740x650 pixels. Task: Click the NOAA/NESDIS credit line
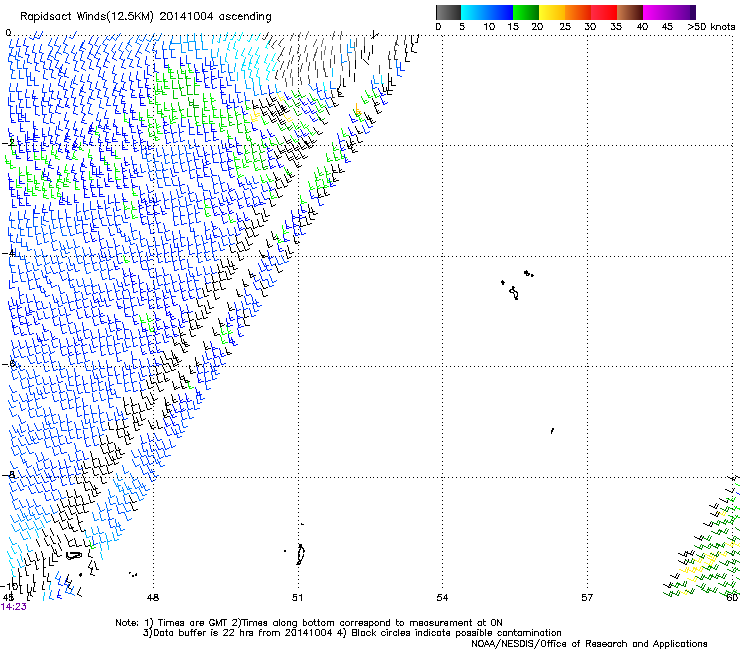click(x=589, y=644)
